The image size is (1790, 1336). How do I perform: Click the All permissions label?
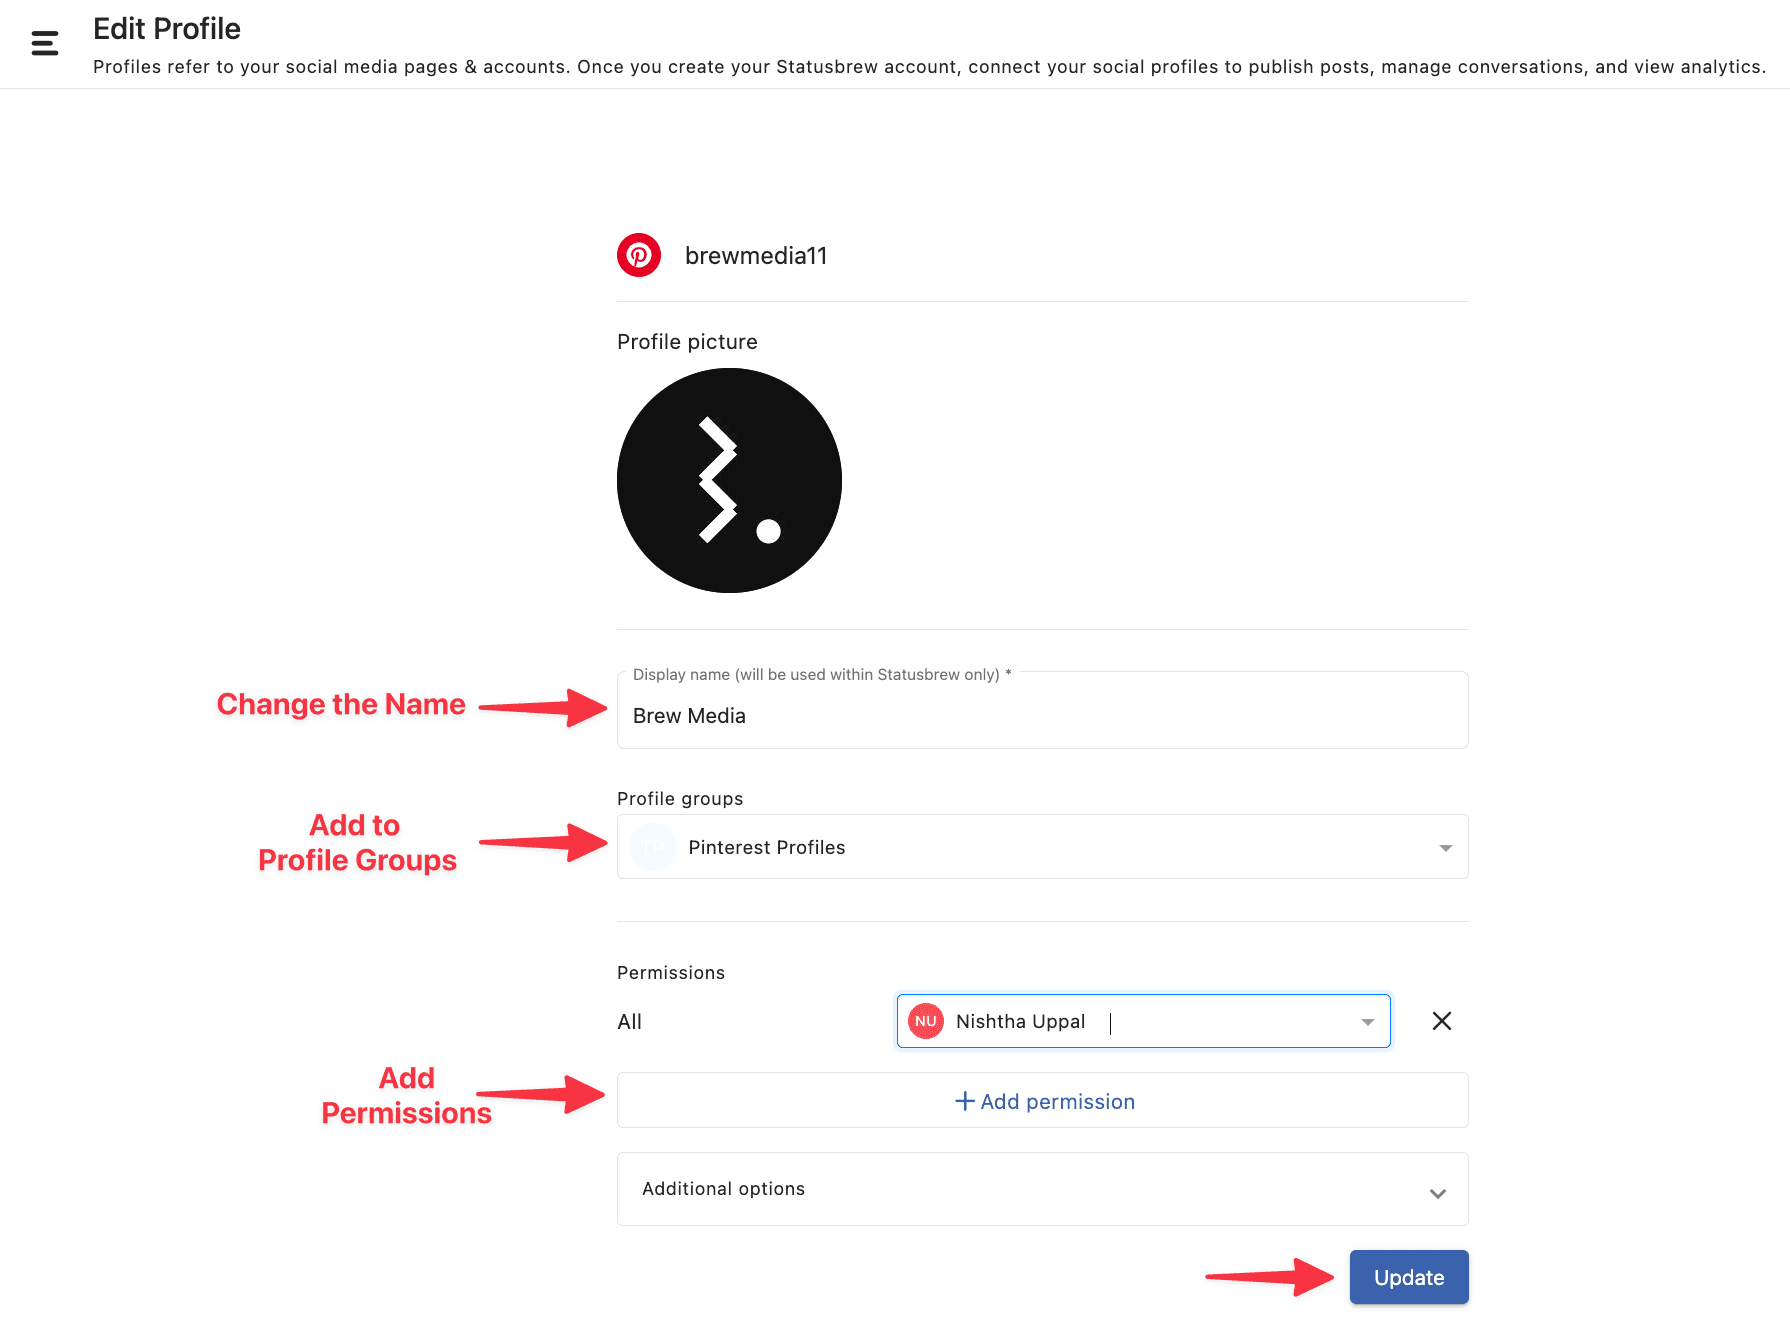629,1022
